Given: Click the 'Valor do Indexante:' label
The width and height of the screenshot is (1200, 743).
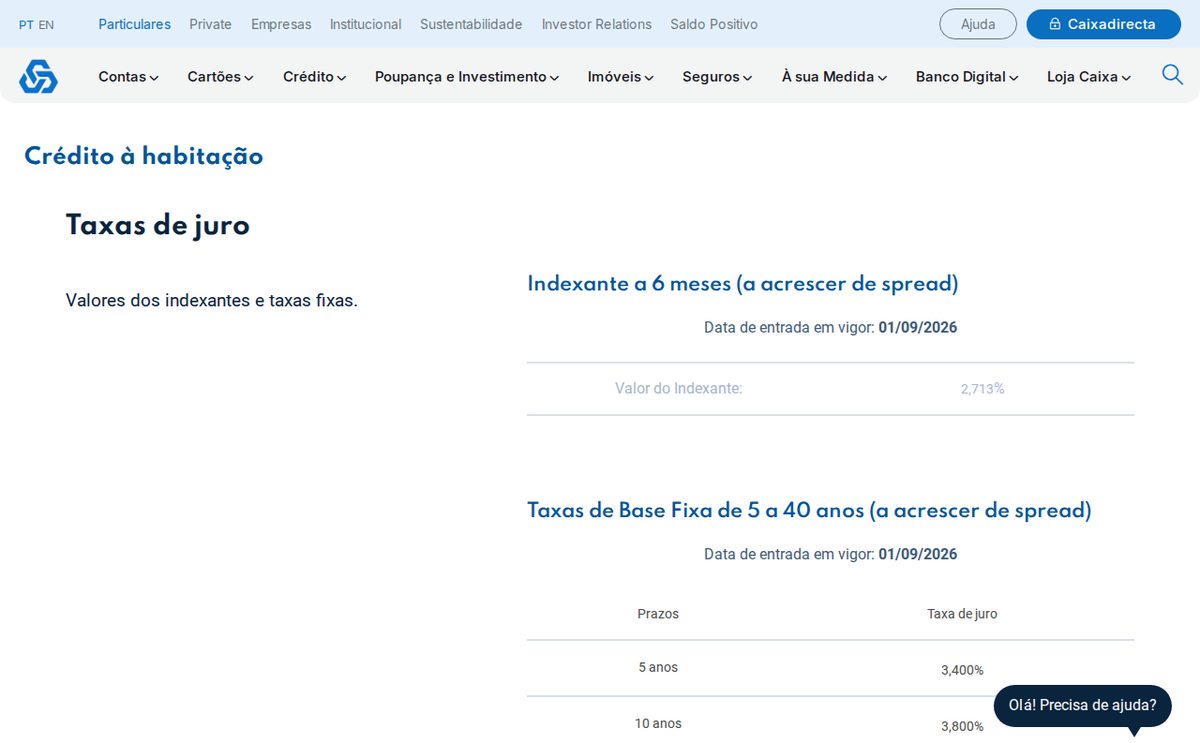Looking at the screenshot, I should [x=679, y=388].
